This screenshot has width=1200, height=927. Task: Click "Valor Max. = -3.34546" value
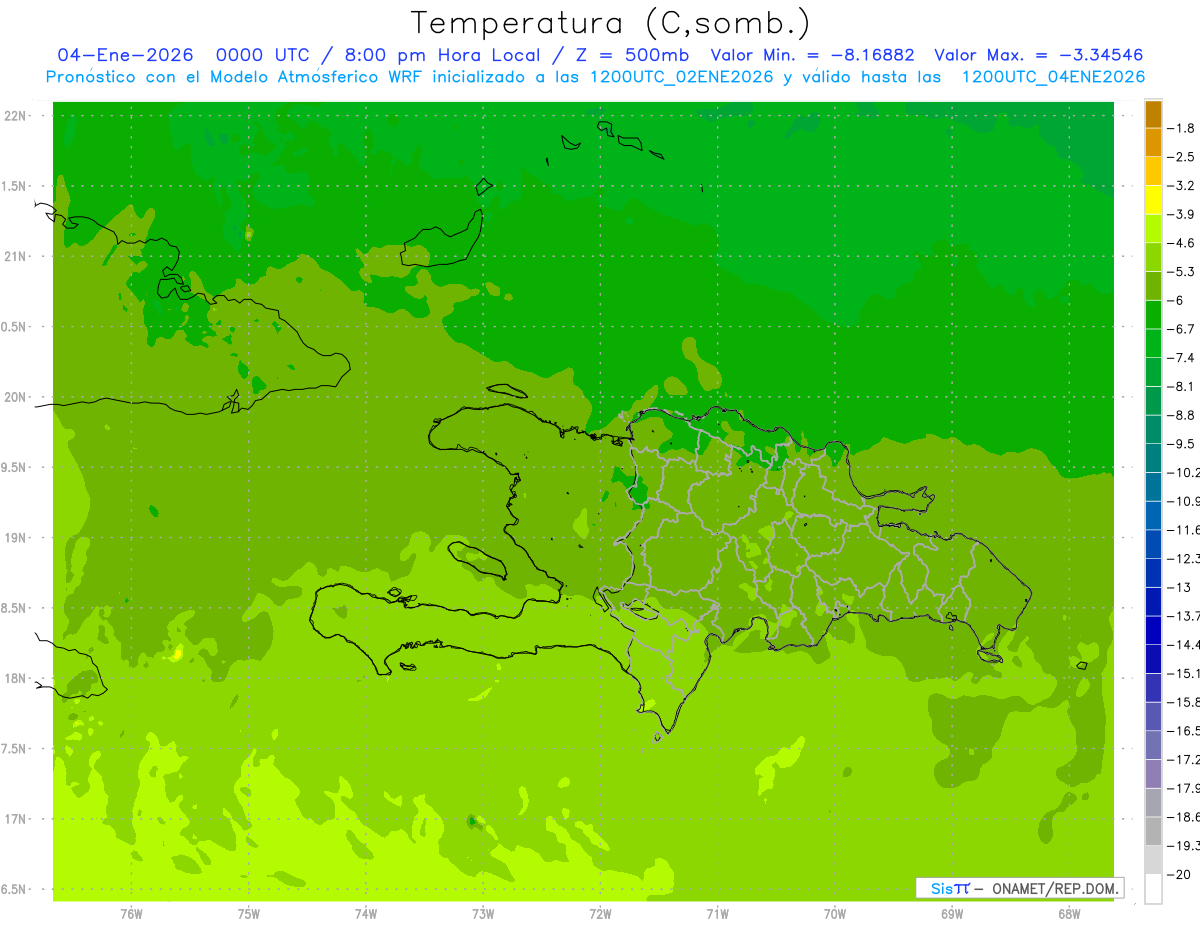click(x=1039, y=55)
